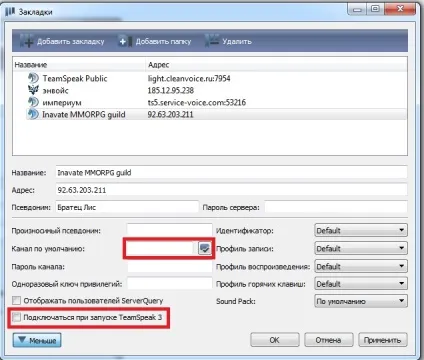Click the address light.cleanvoice.ru:7954
Viewport: 424px width, 360px height.
click(x=189, y=78)
